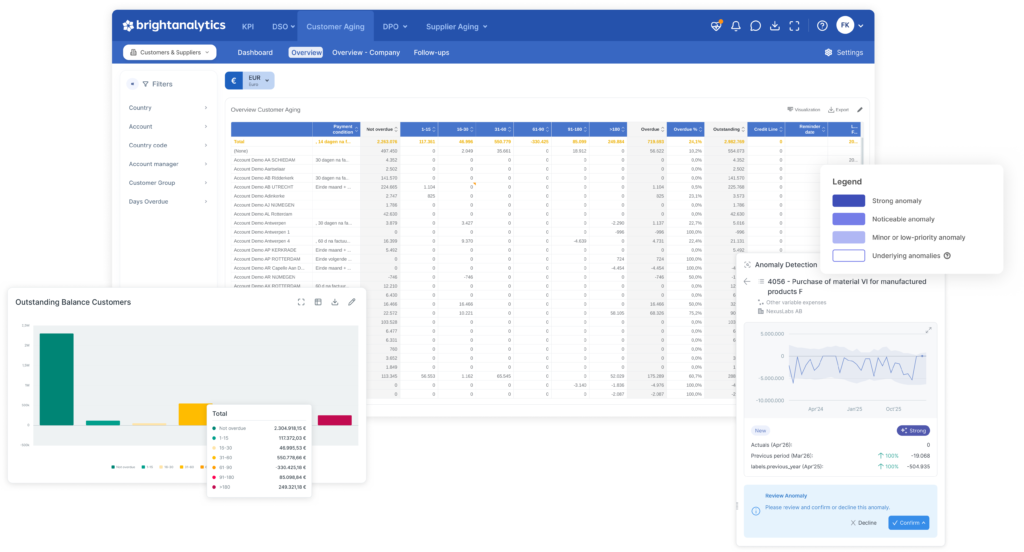Switch Outstanding Balance chart to table view
This screenshot has height=552, width=1024.
click(318, 302)
